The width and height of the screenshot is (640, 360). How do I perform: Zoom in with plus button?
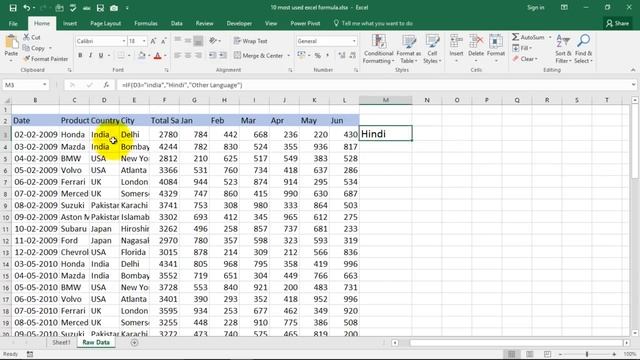click(x=614, y=354)
